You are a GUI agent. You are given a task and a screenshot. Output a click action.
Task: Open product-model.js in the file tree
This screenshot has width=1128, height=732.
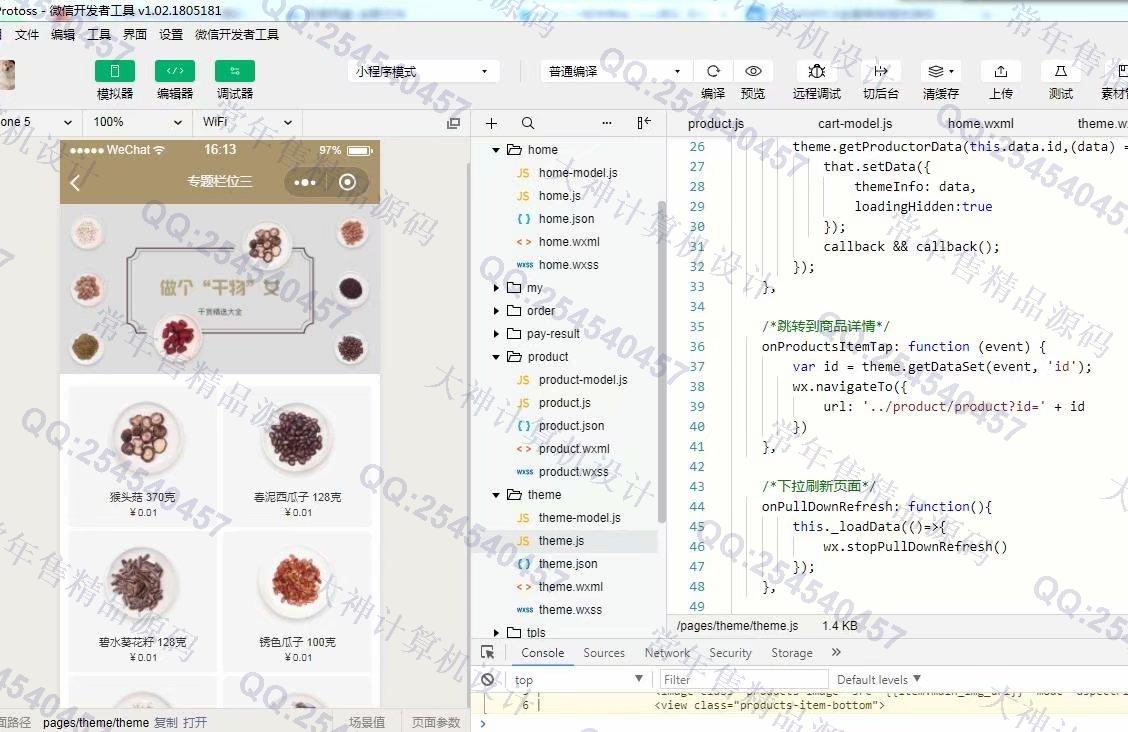(x=583, y=380)
